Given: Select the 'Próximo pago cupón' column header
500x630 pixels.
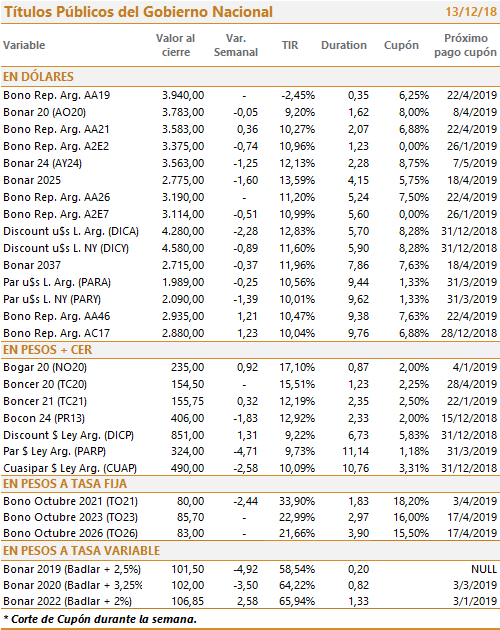Looking at the screenshot, I should click(465, 45).
